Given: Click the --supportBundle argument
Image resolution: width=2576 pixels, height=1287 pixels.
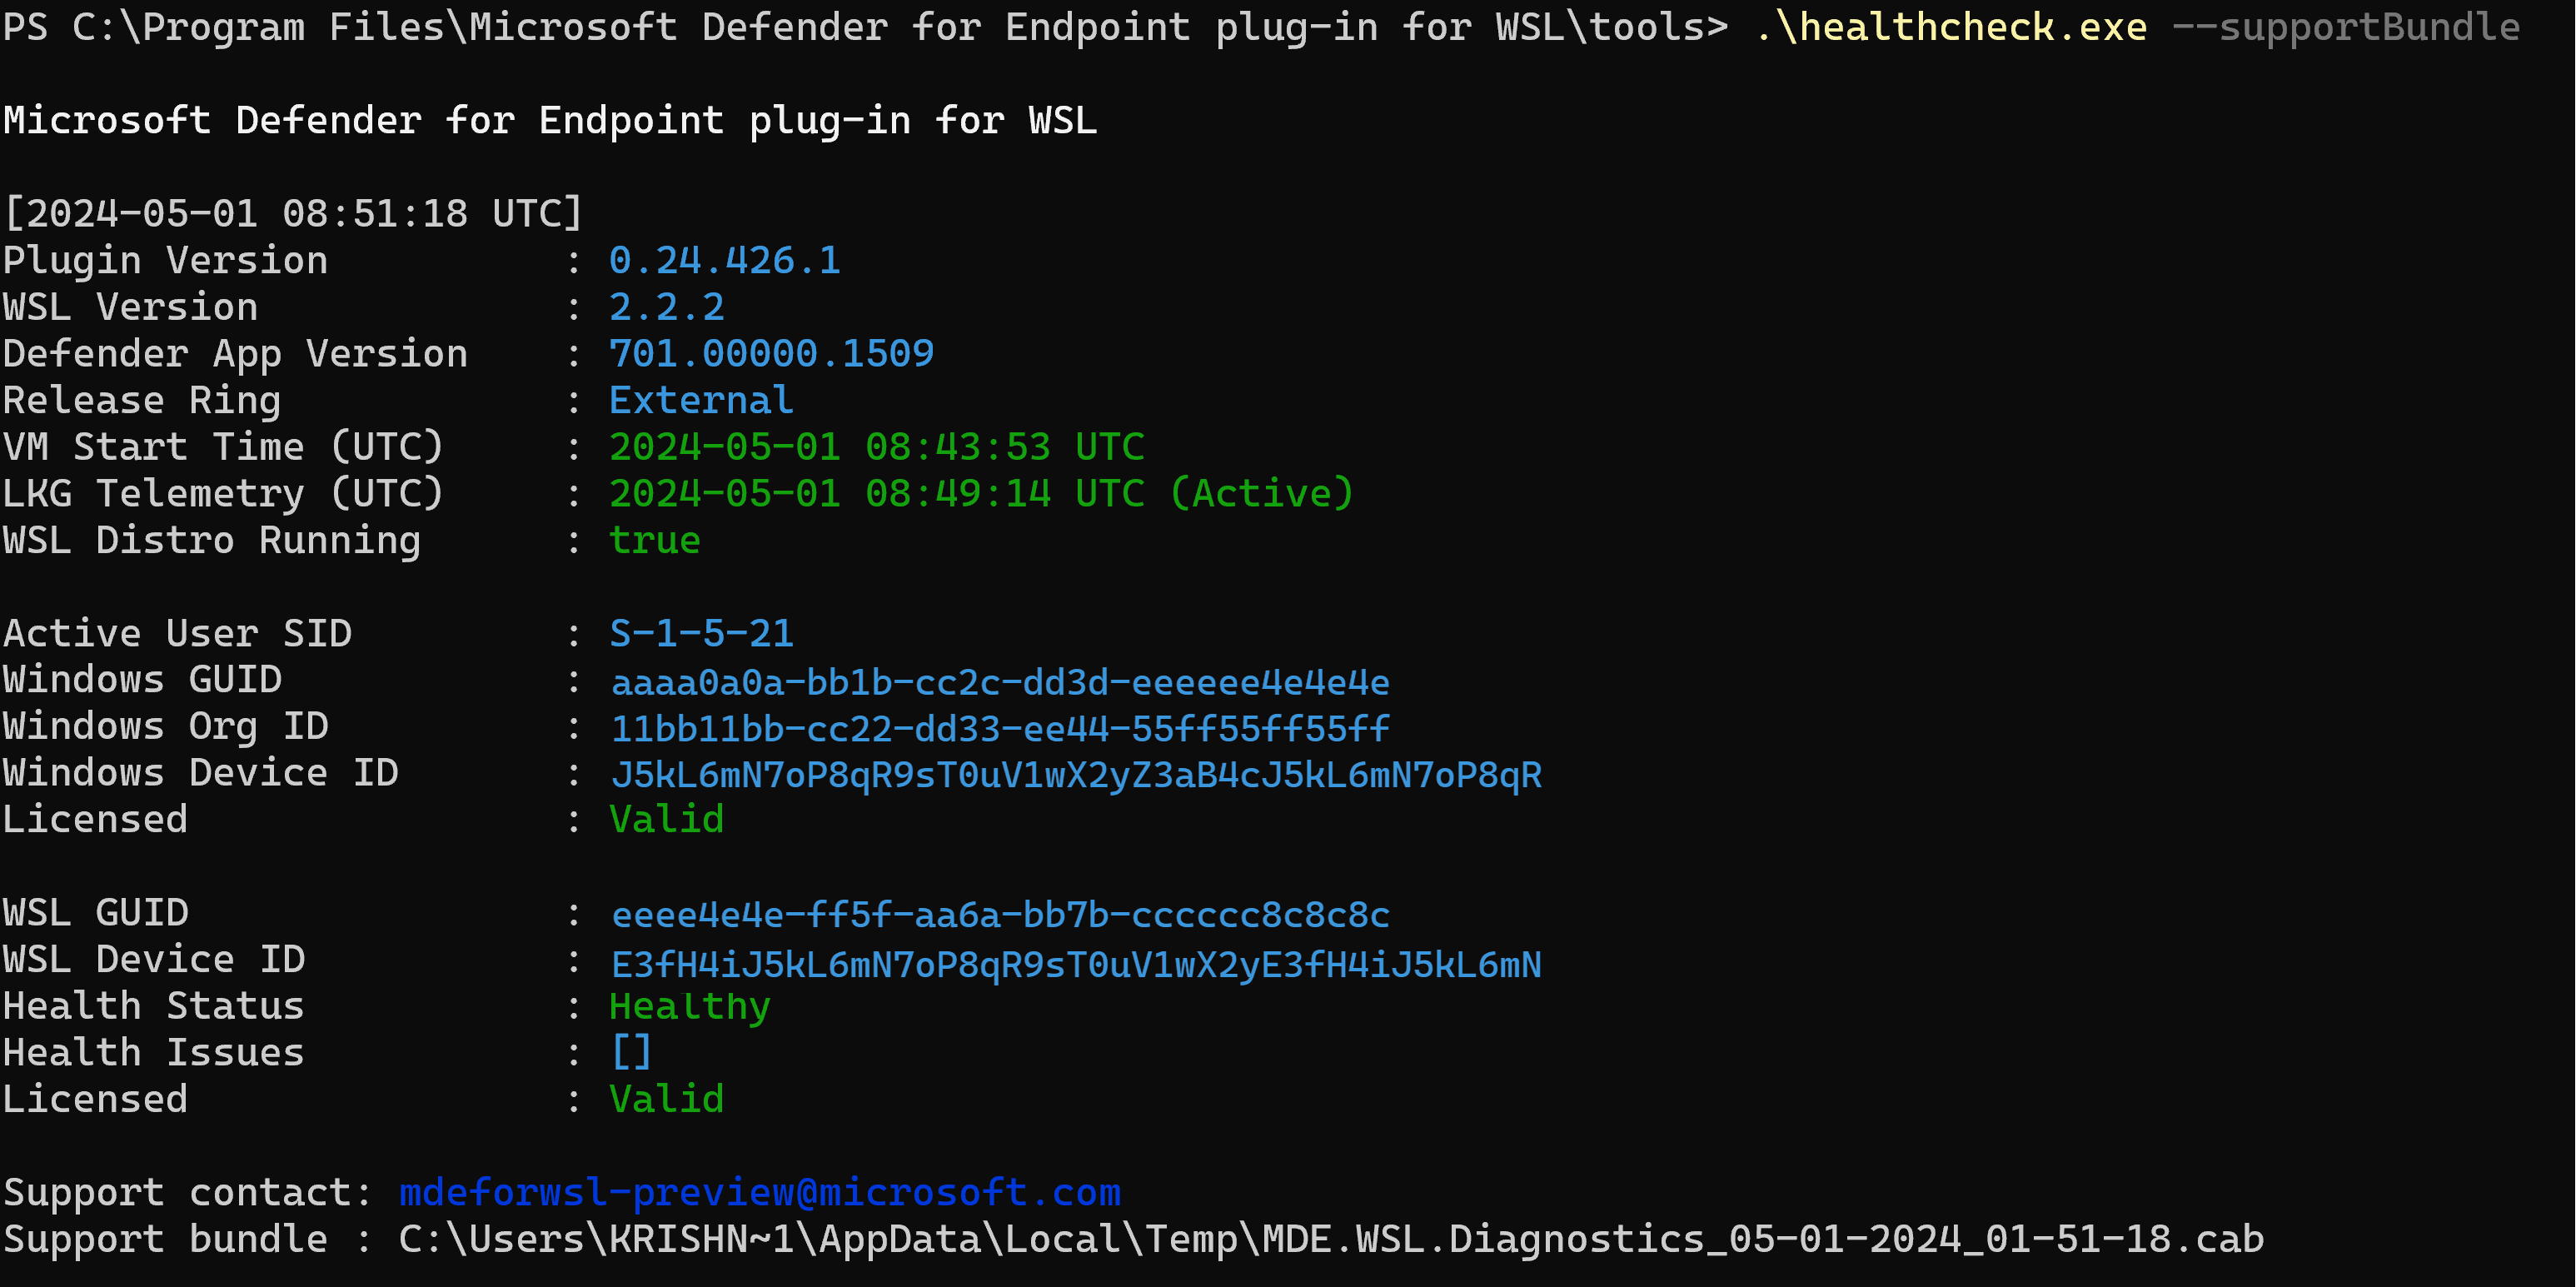Looking at the screenshot, I should (2346, 27).
